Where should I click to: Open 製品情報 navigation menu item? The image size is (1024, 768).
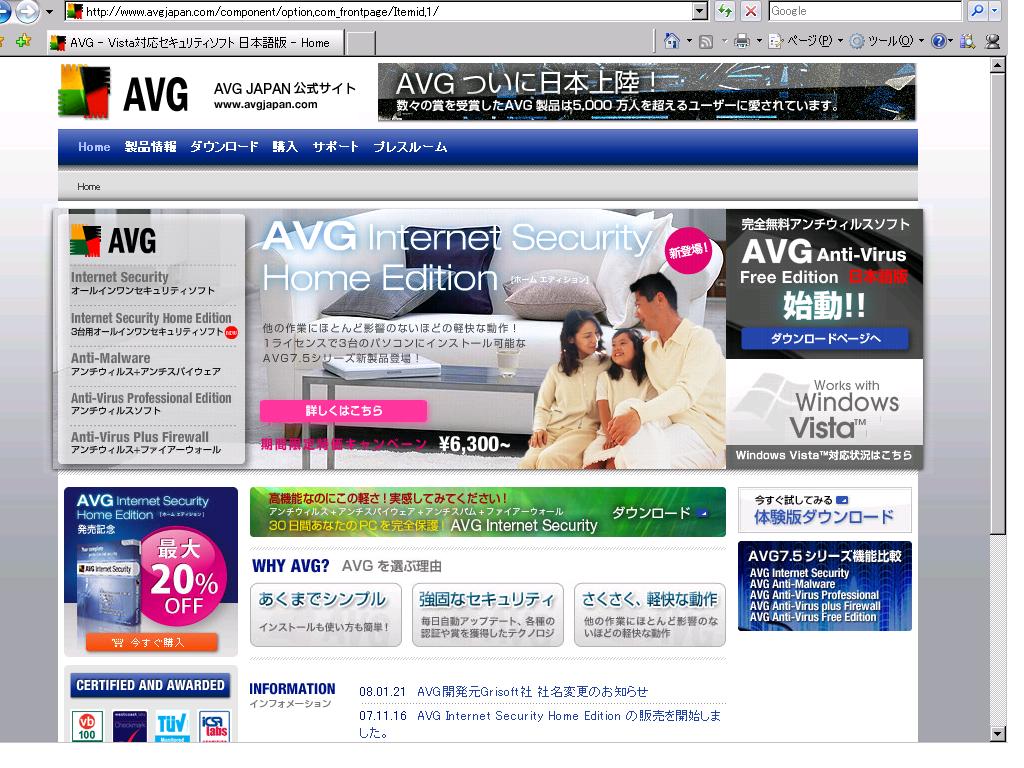click(x=150, y=147)
